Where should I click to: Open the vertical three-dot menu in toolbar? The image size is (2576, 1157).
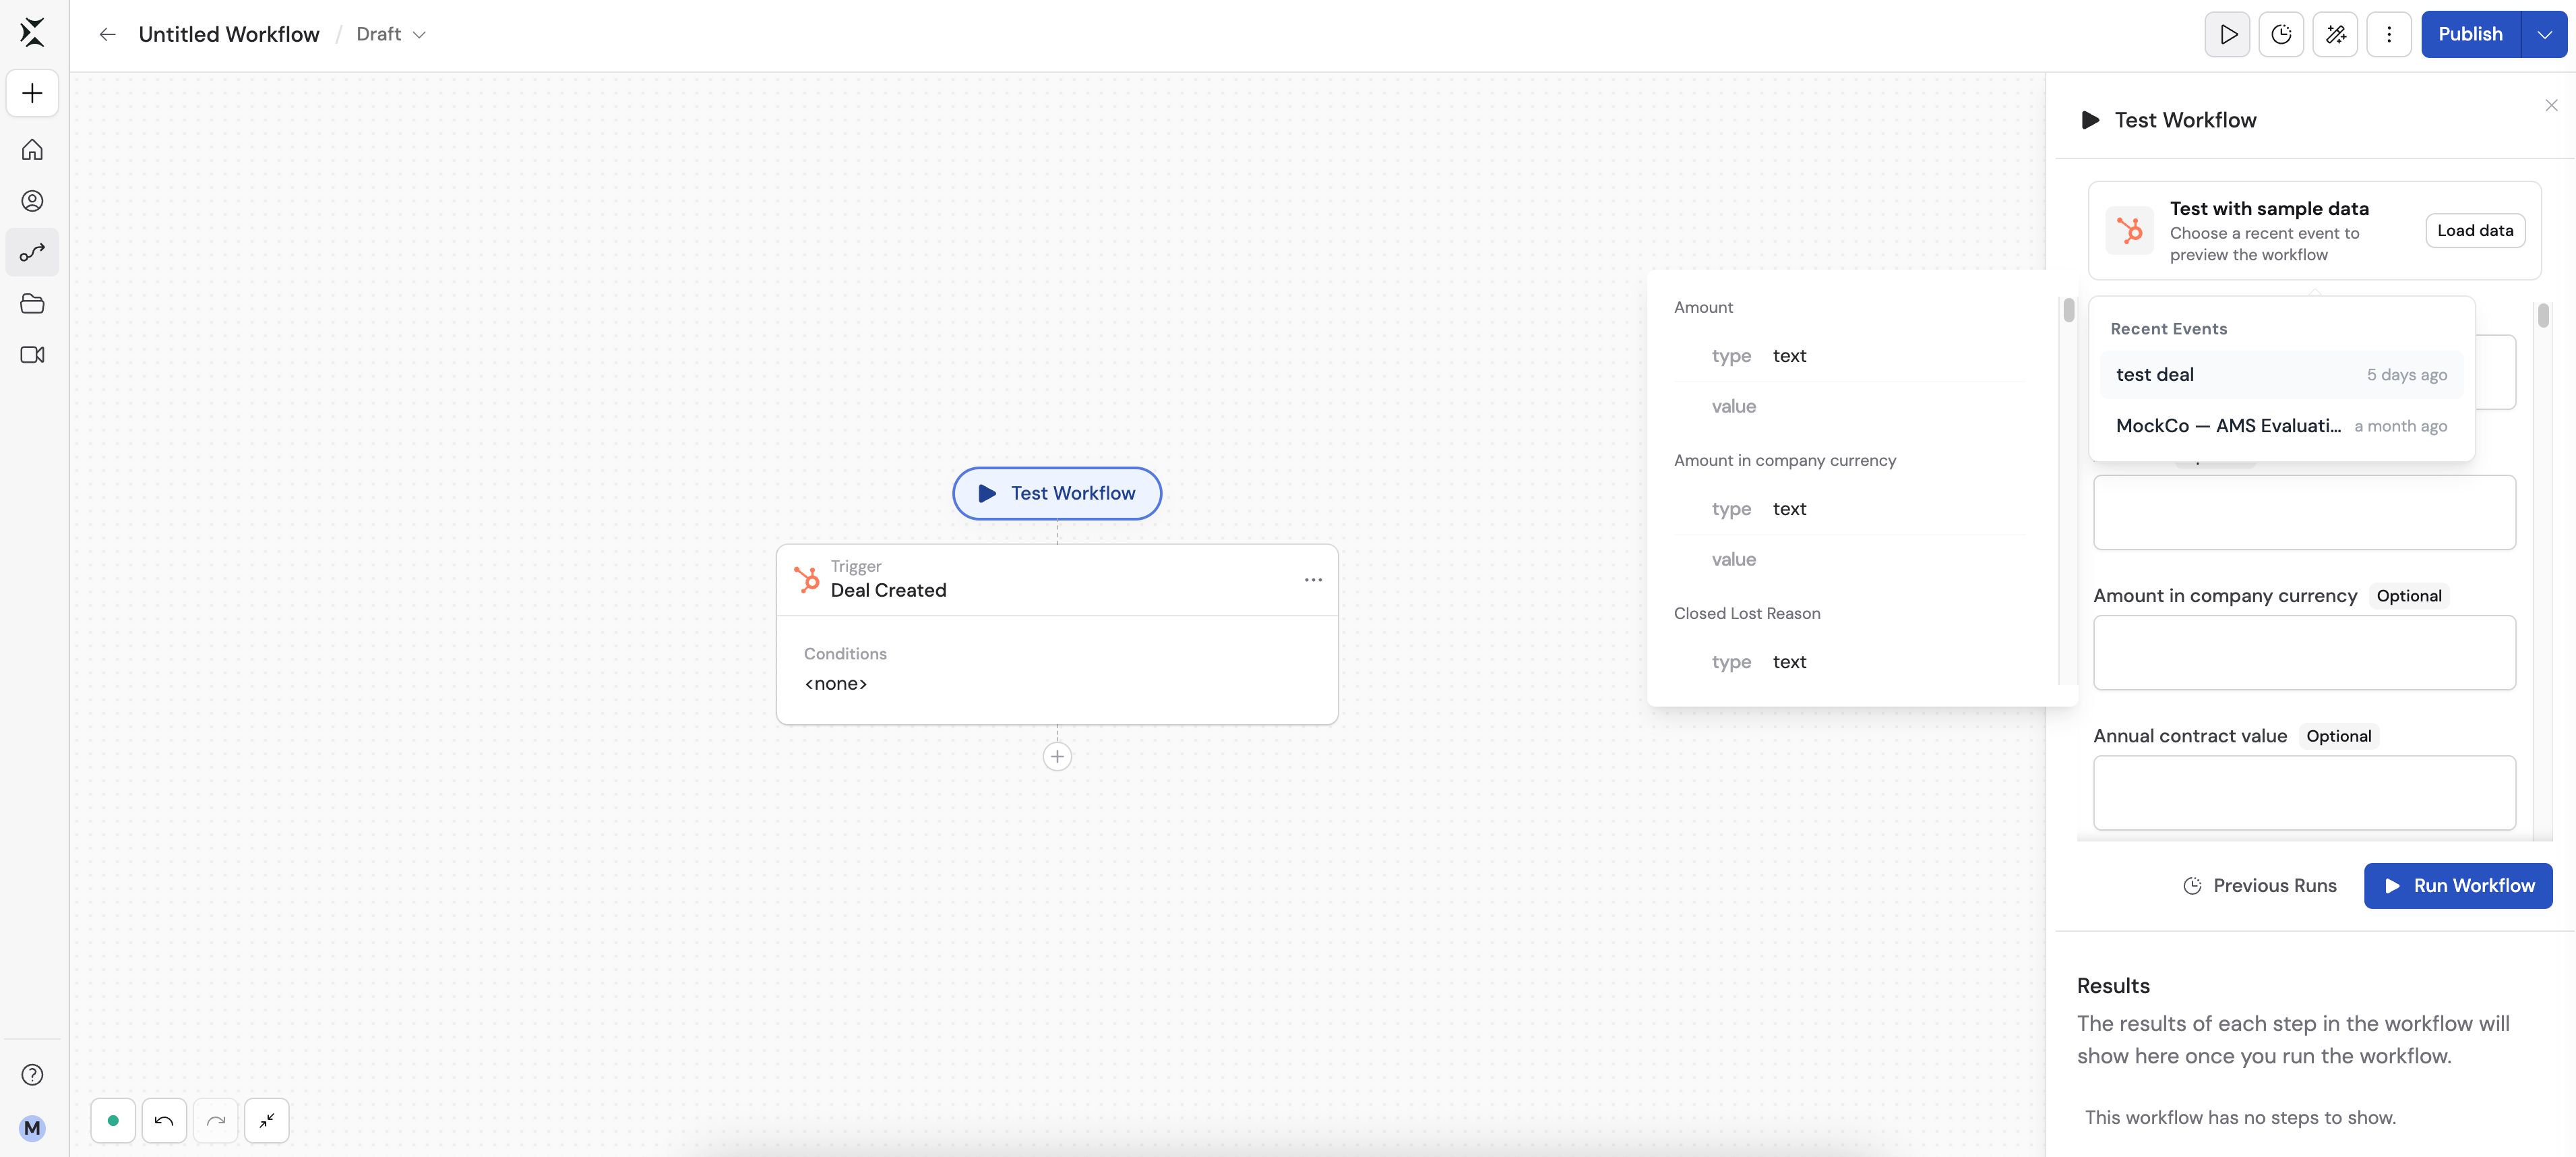[x=2389, y=35]
